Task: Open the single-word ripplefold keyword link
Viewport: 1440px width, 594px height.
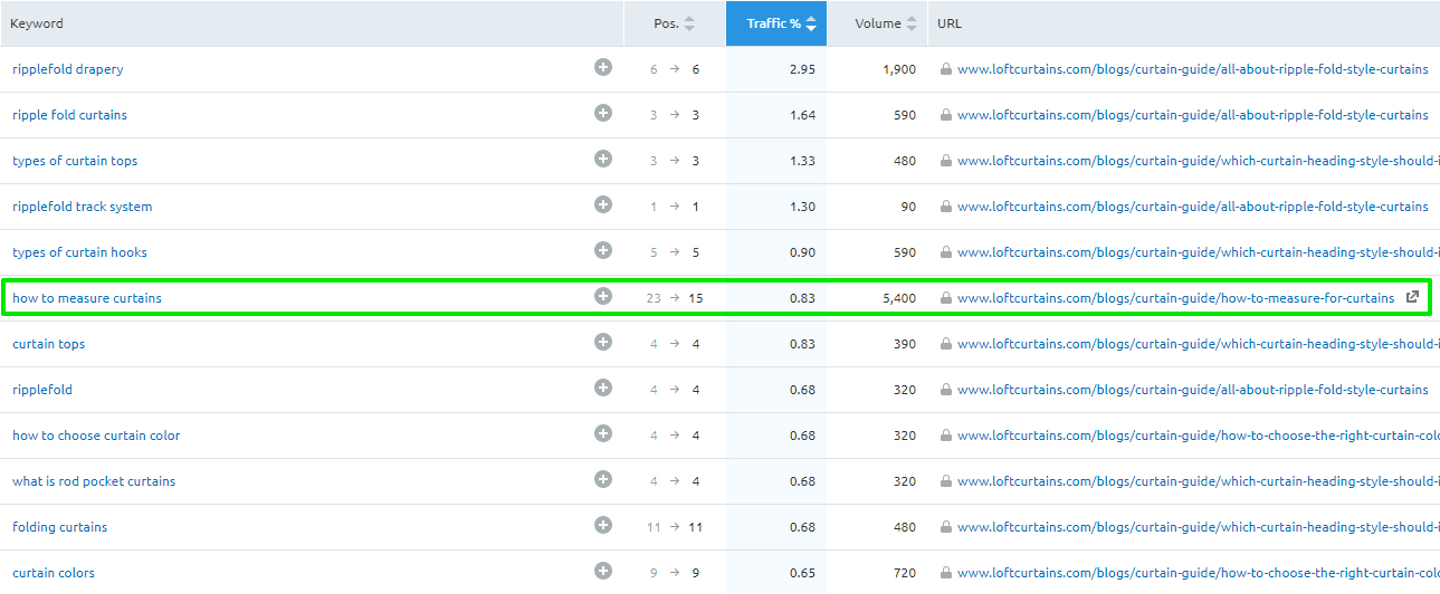Action: (42, 390)
